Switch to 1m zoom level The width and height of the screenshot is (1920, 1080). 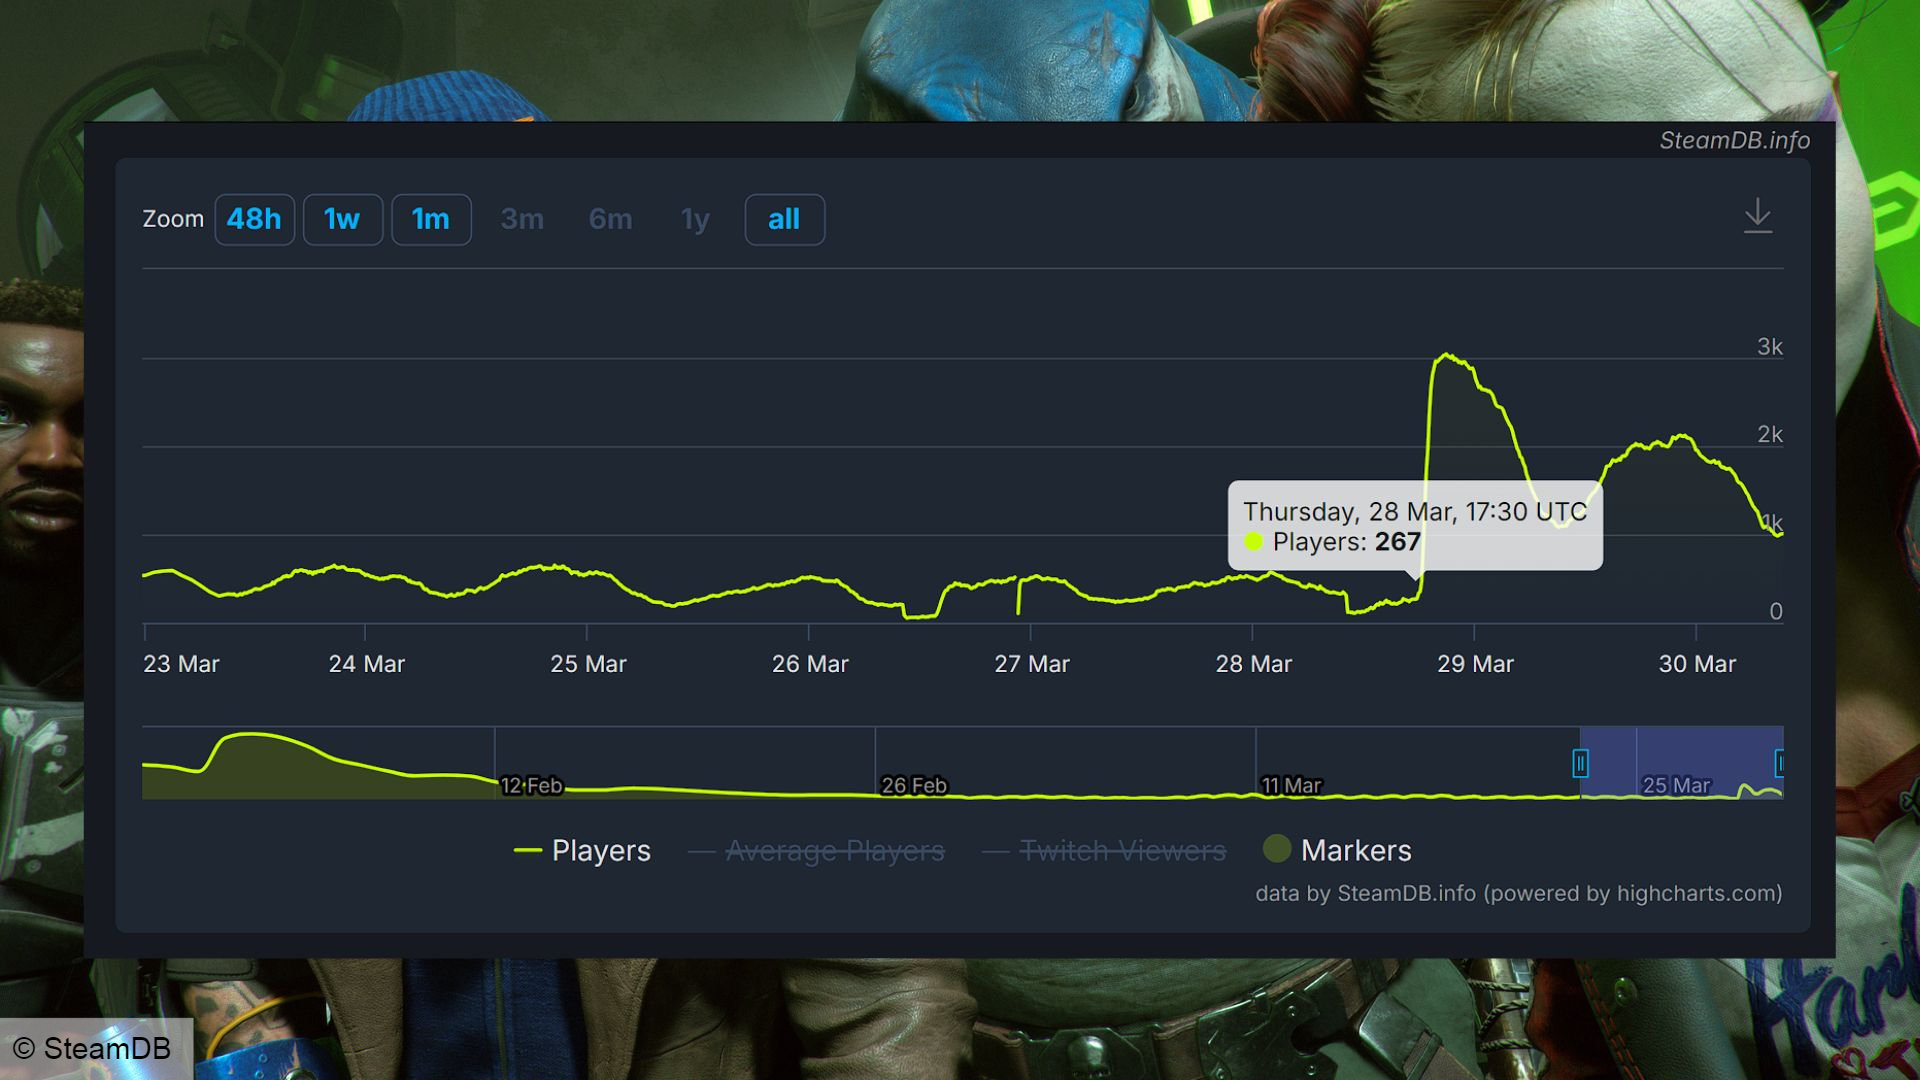[x=430, y=216]
